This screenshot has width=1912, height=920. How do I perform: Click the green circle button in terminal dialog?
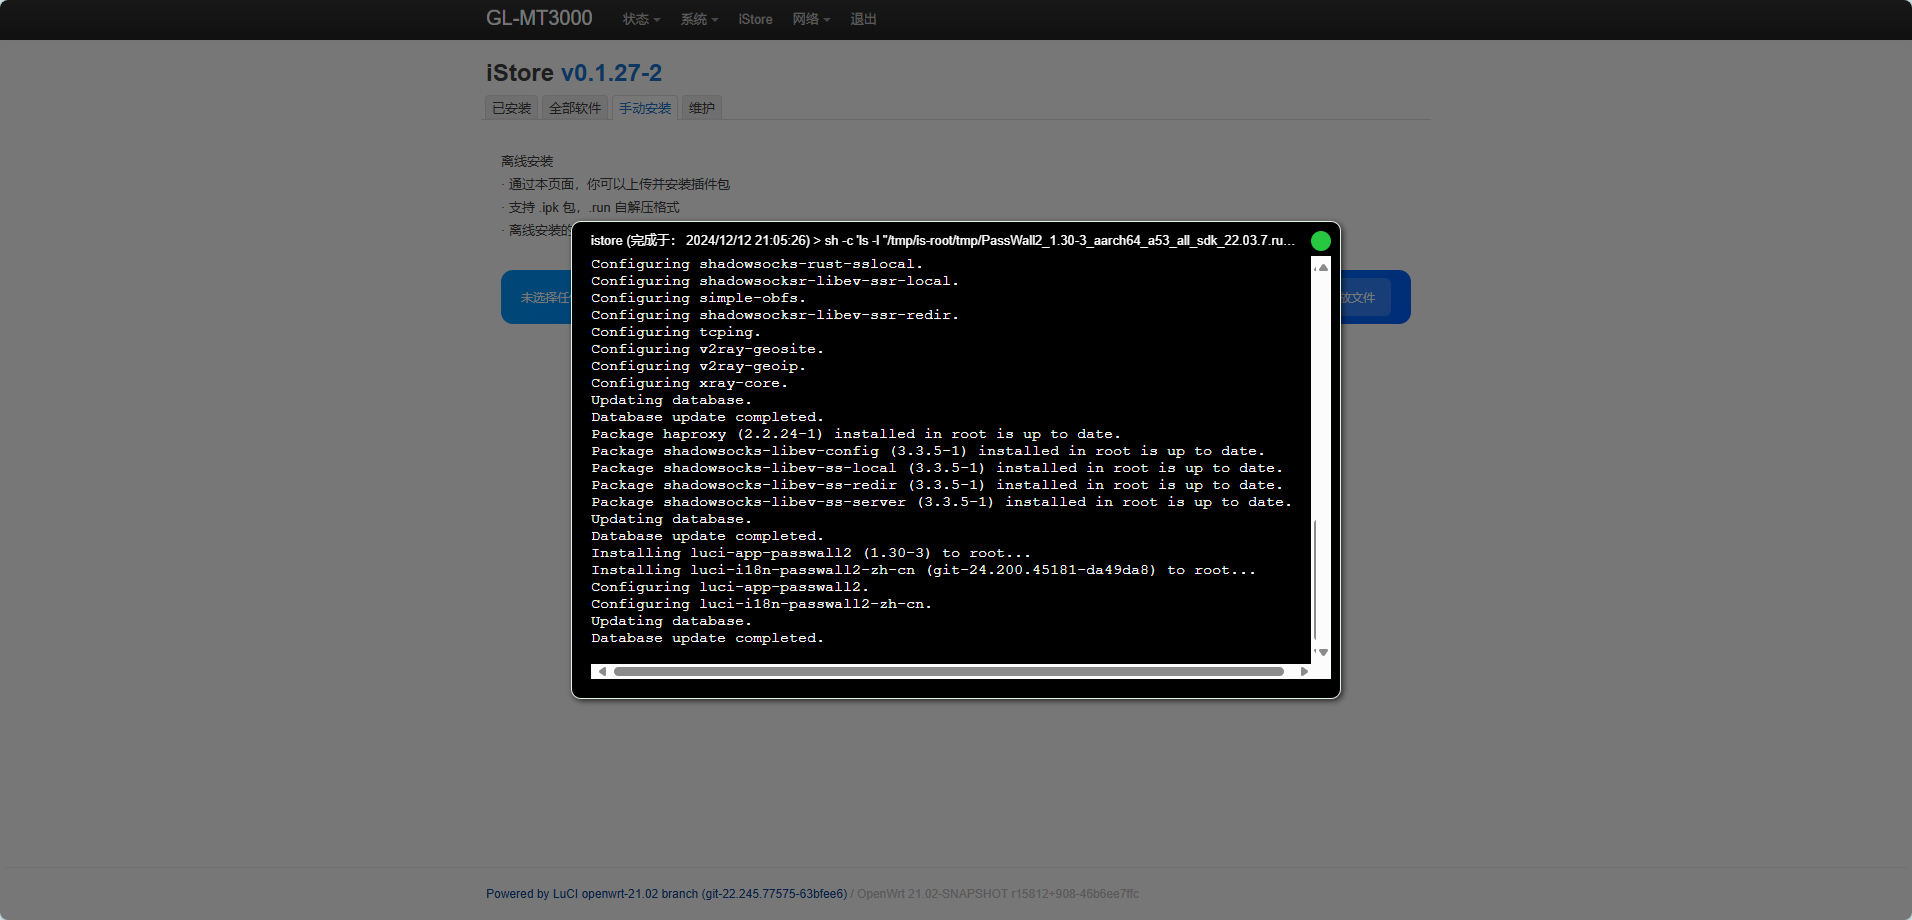[1320, 241]
